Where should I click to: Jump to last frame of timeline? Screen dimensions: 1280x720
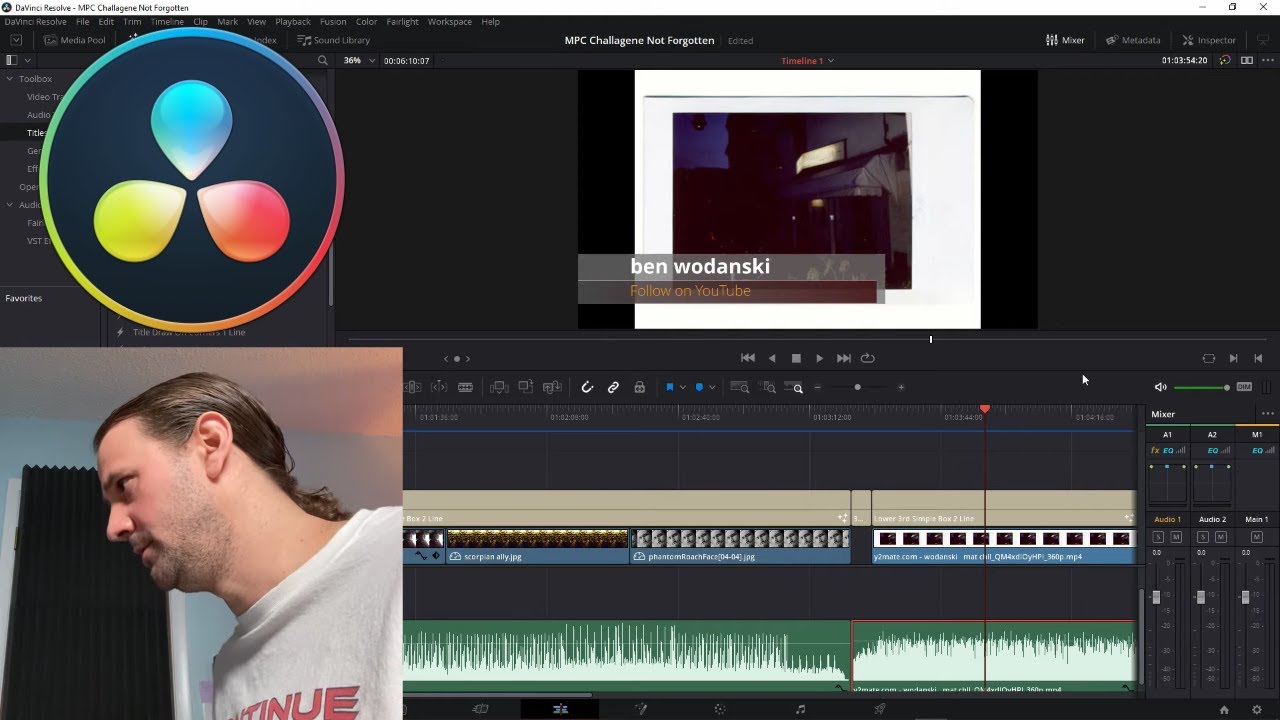(x=843, y=358)
